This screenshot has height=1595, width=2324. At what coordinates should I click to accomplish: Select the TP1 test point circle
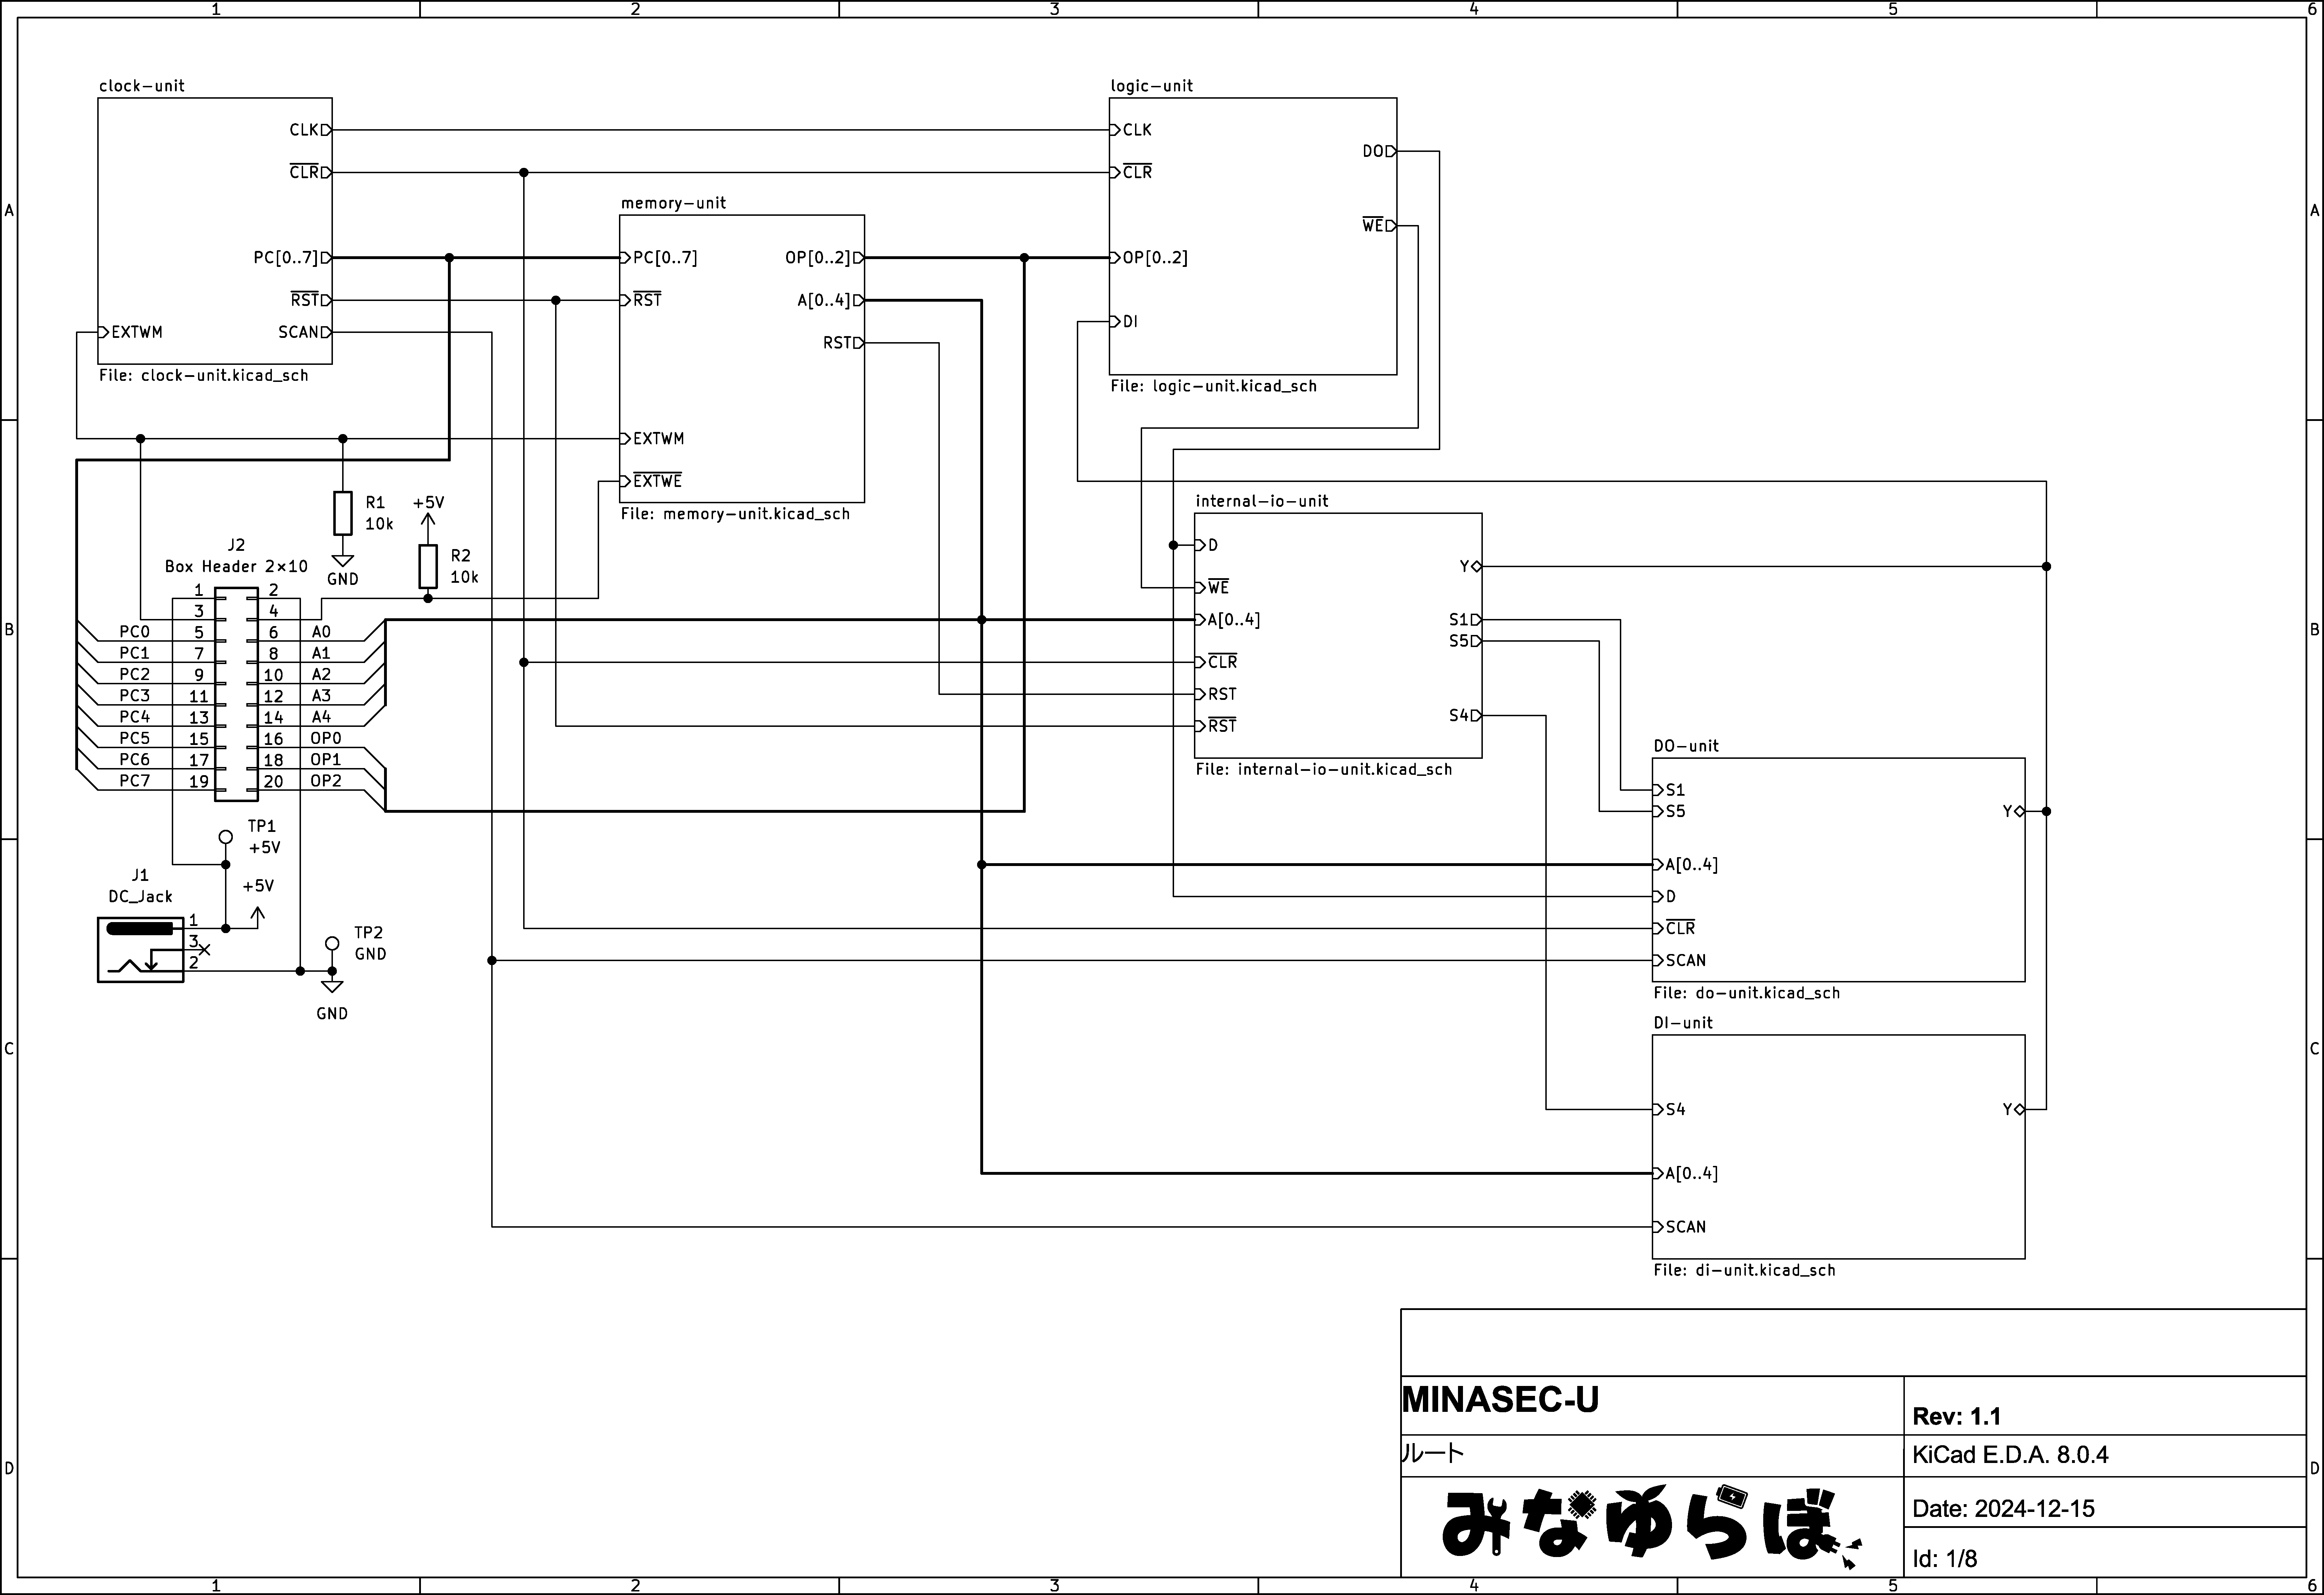click(226, 837)
